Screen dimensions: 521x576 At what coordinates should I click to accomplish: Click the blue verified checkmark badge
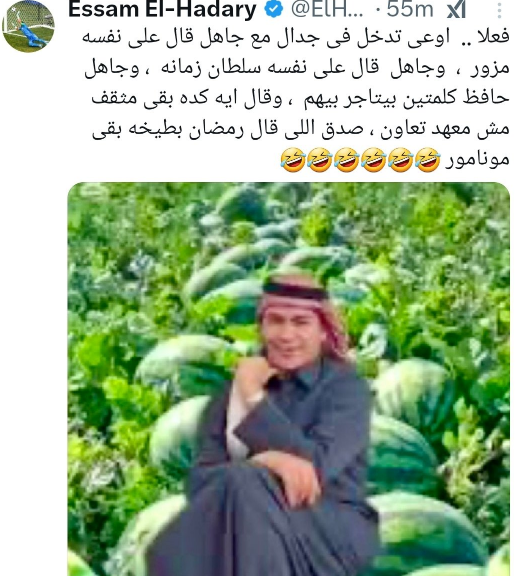(x=274, y=10)
